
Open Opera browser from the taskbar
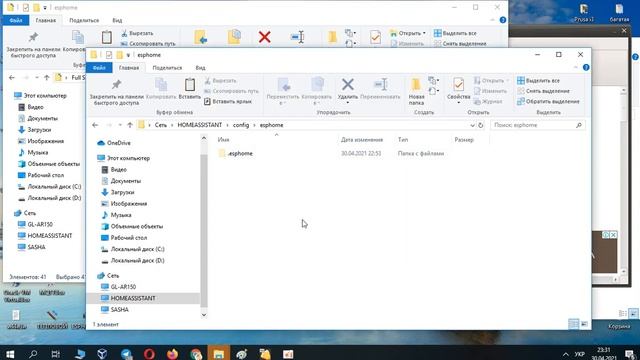[x=149, y=354]
